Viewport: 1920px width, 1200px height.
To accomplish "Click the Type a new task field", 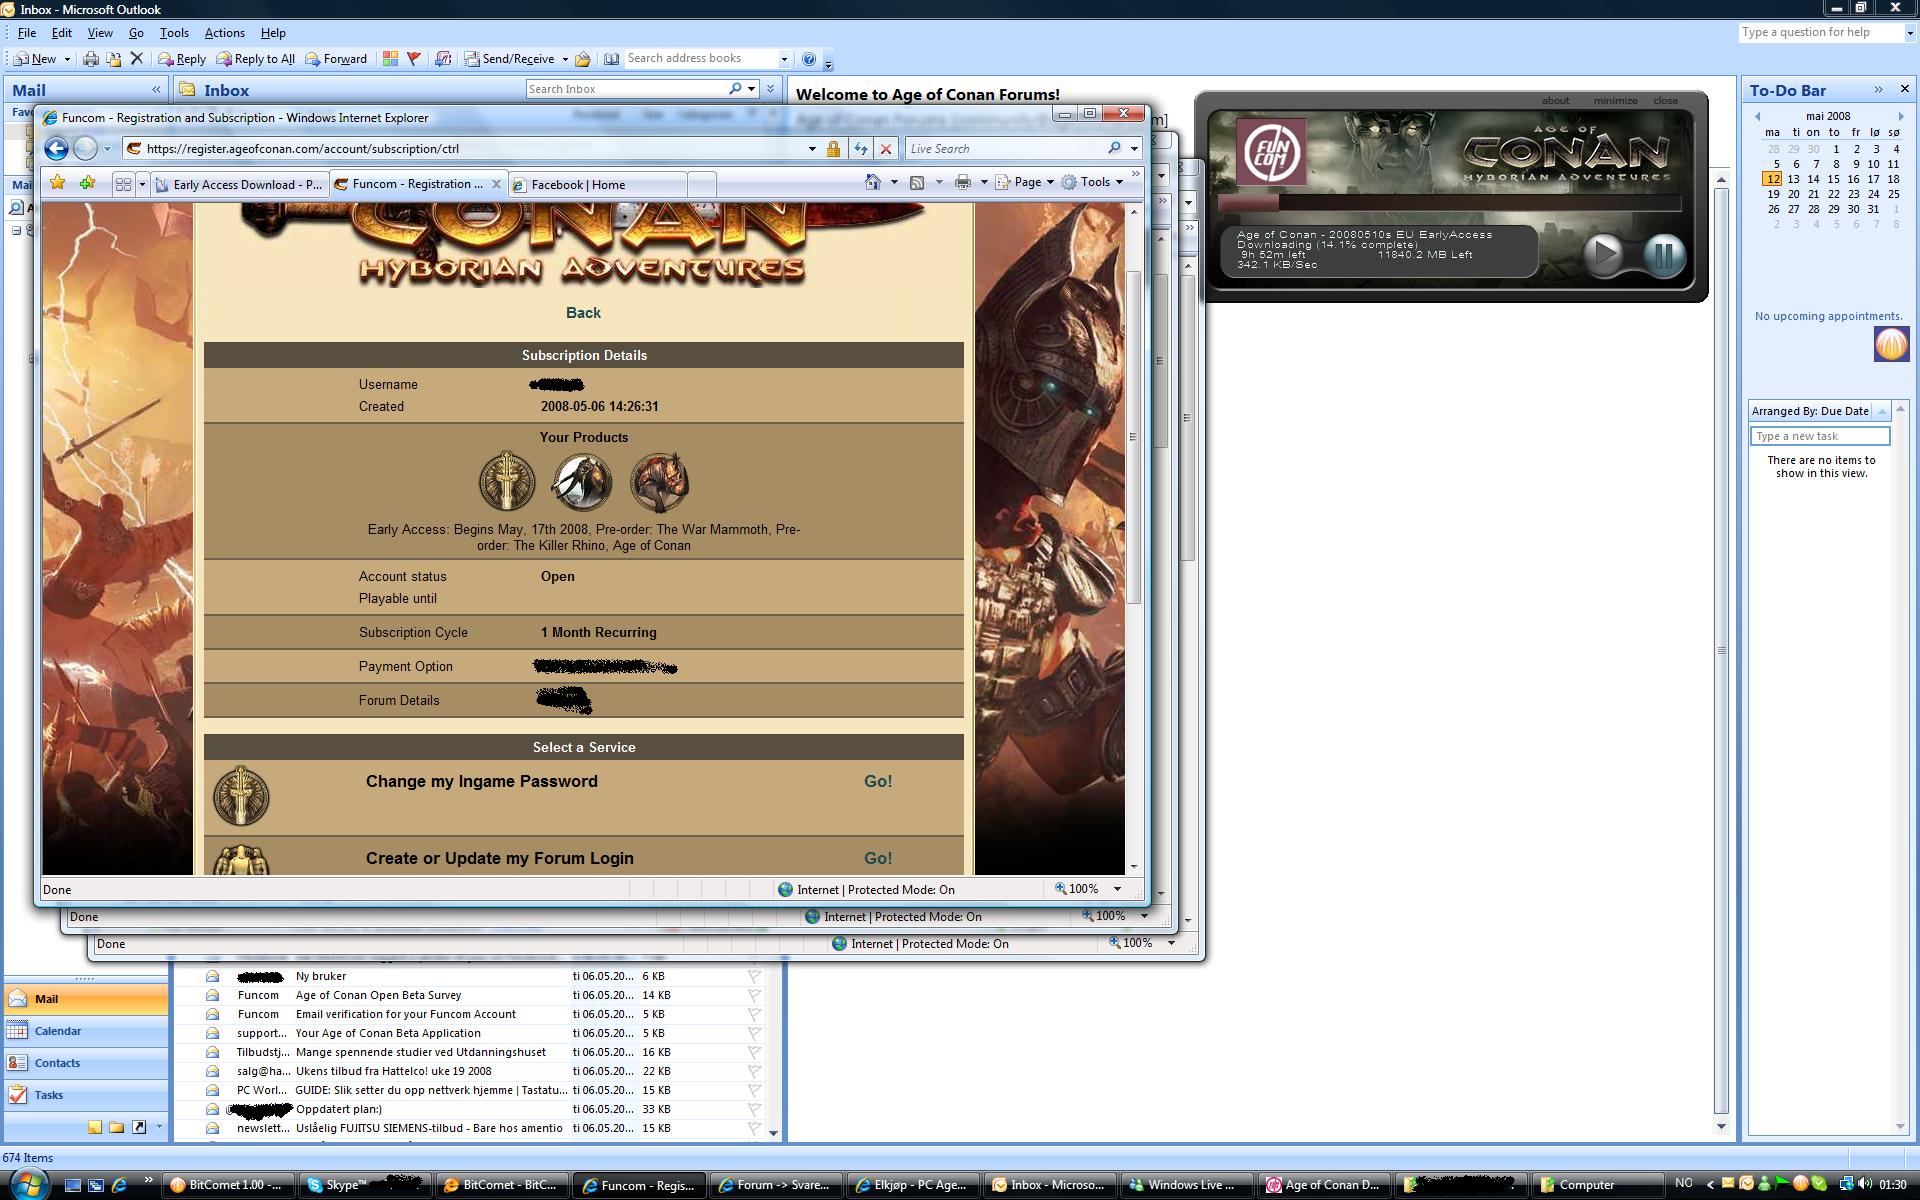I will [1820, 436].
